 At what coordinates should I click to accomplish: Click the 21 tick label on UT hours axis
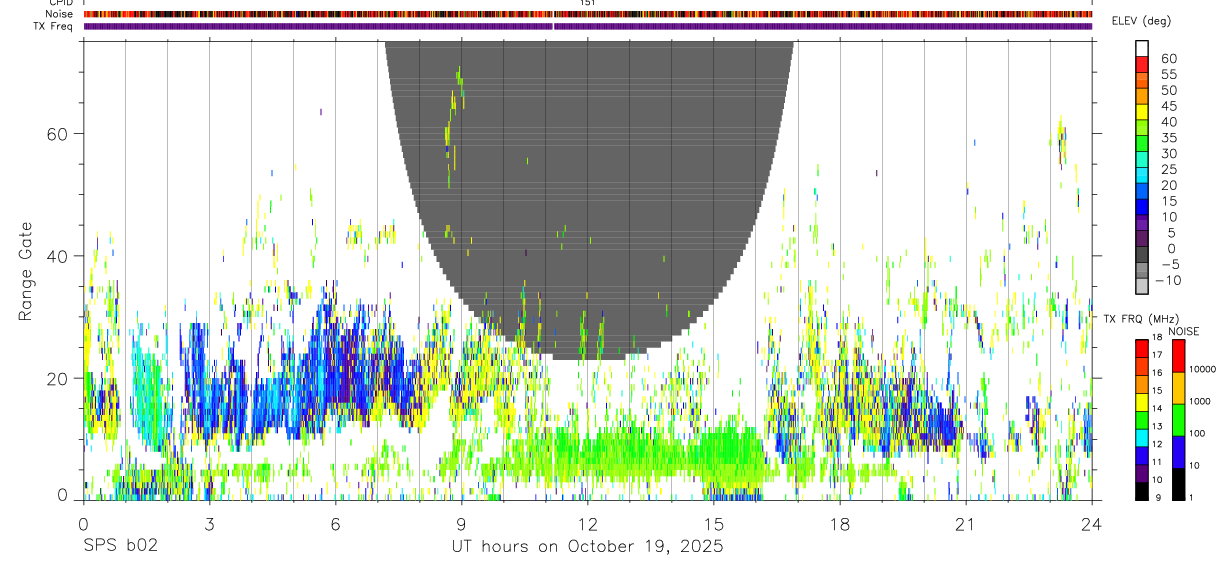point(965,524)
